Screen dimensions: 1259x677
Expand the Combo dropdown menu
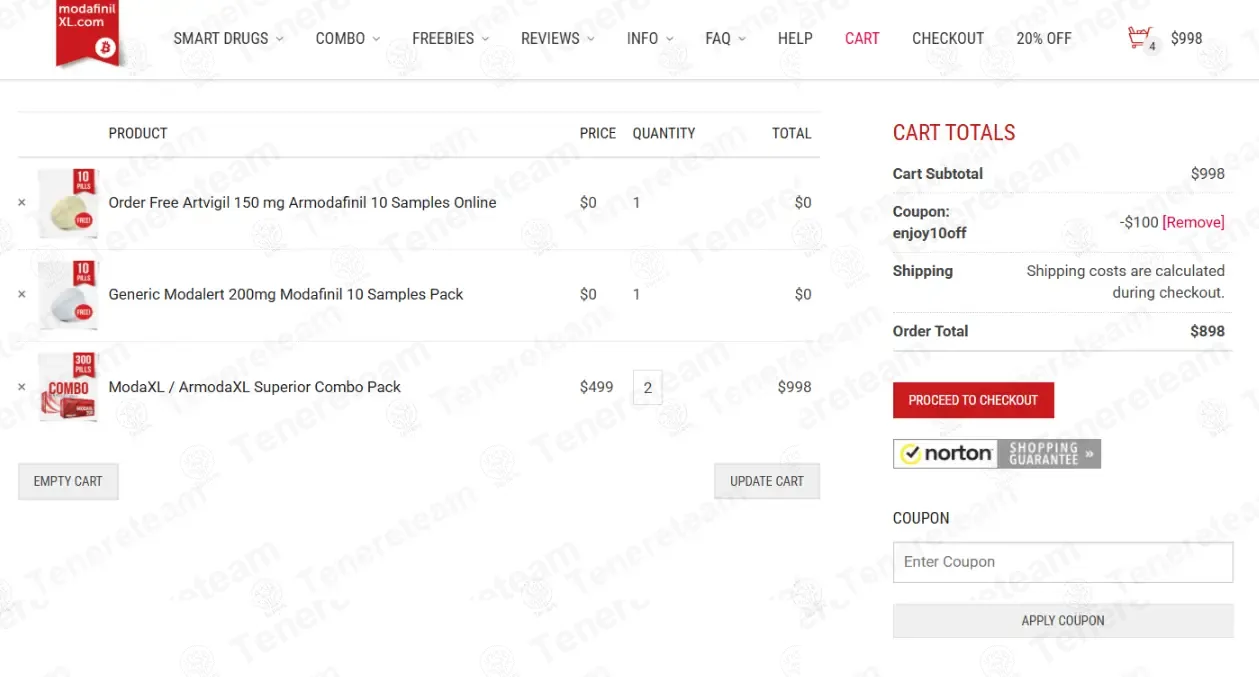pos(348,39)
